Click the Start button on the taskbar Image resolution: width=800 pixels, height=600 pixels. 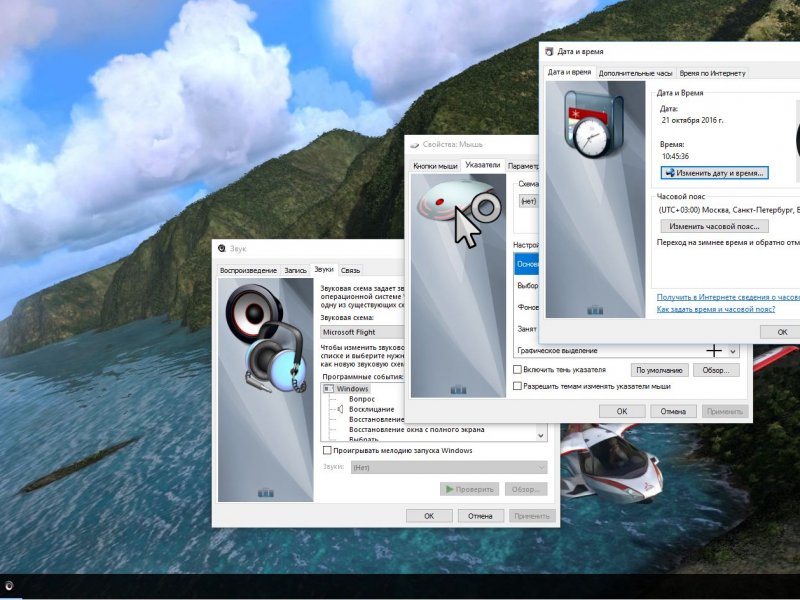pyautogui.click(x=9, y=586)
